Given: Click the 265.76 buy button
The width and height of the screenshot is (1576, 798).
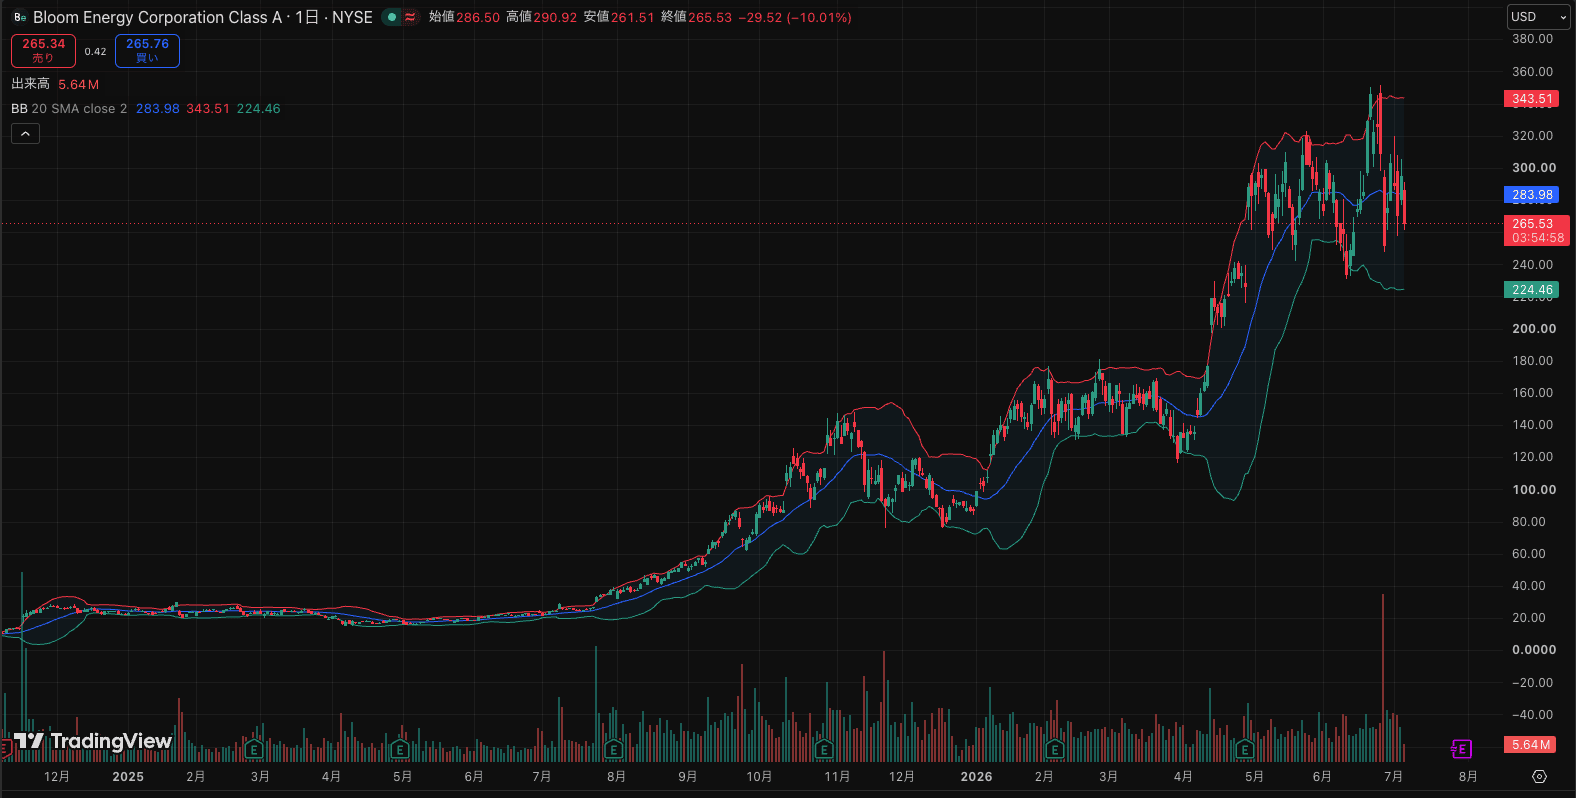Looking at the screenshot, I should 147,51.
